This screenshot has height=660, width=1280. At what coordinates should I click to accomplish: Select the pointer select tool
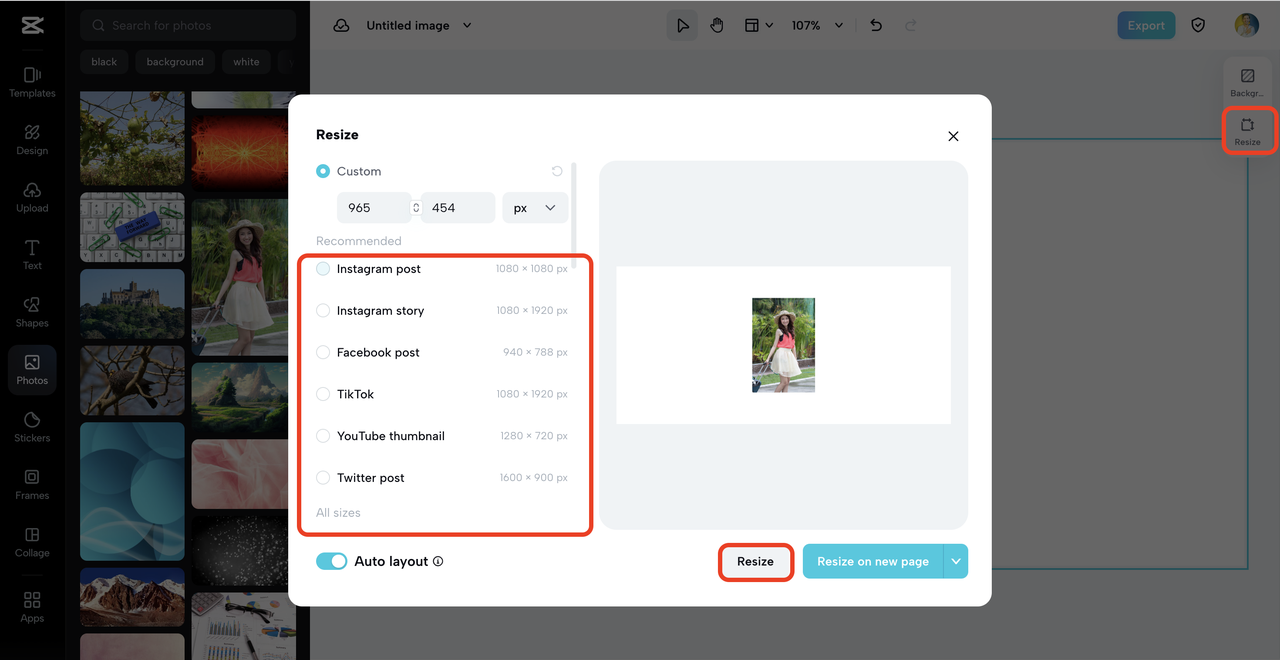point(683,25)
